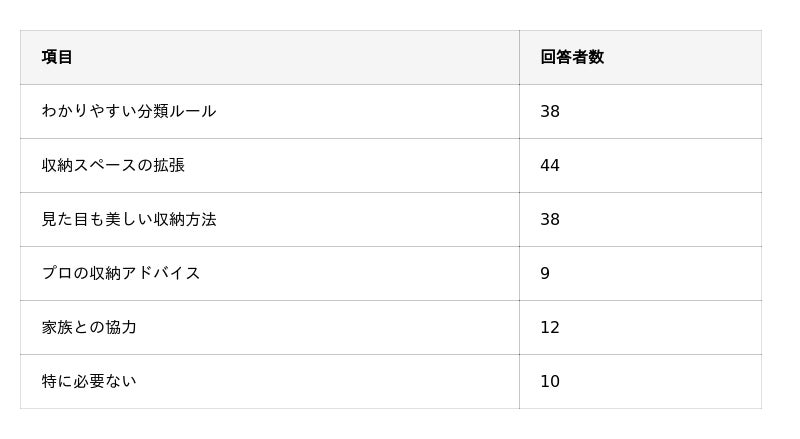Viewport: 800px width, 439px height.
Task: Click 38 in the 見た目も美しい収納方法 row
Action: pos(549,220)
